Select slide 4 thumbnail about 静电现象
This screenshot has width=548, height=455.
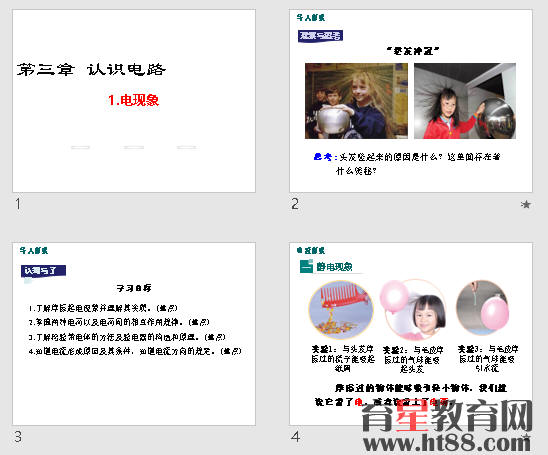click(x=411, y=334)
